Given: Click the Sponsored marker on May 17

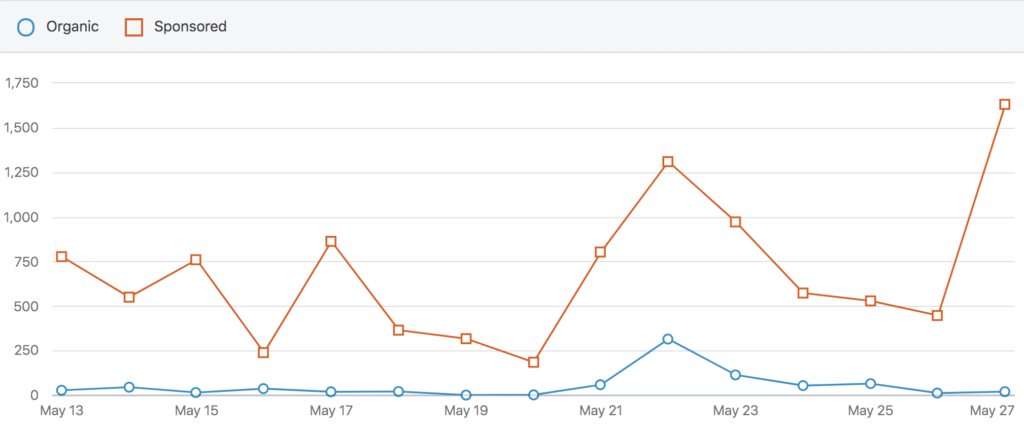Looking at the screenshot, I should [331, 242].
